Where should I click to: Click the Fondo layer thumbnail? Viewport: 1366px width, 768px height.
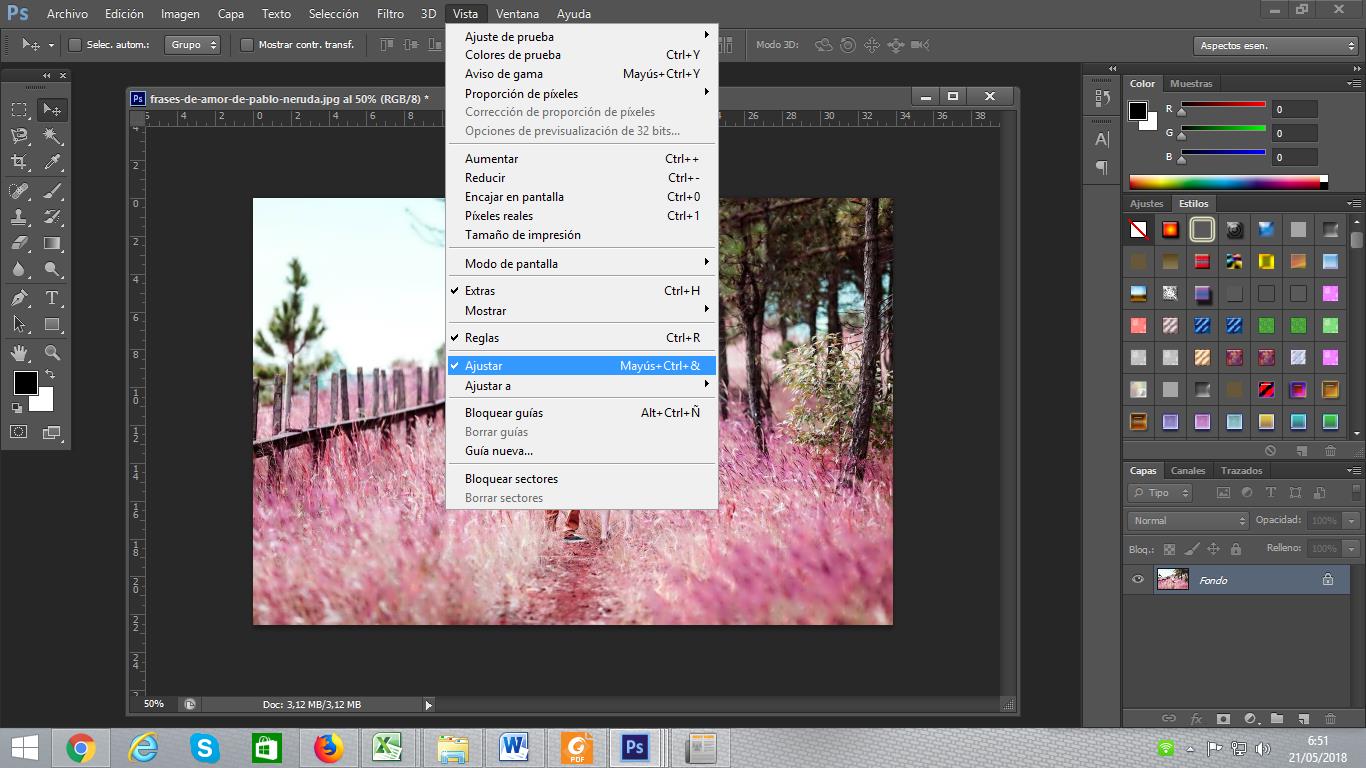click(x=1173, y=579)
